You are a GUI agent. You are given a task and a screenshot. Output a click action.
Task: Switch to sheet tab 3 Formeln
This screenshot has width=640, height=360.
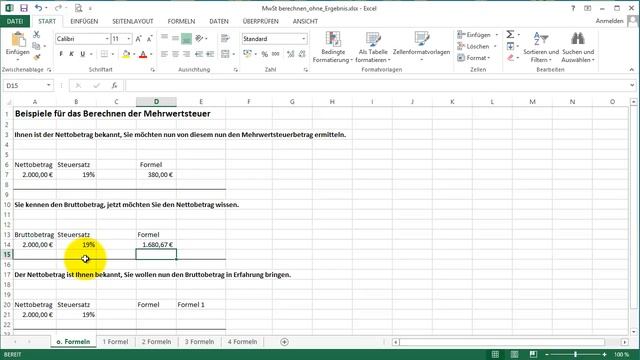point(199,342)
